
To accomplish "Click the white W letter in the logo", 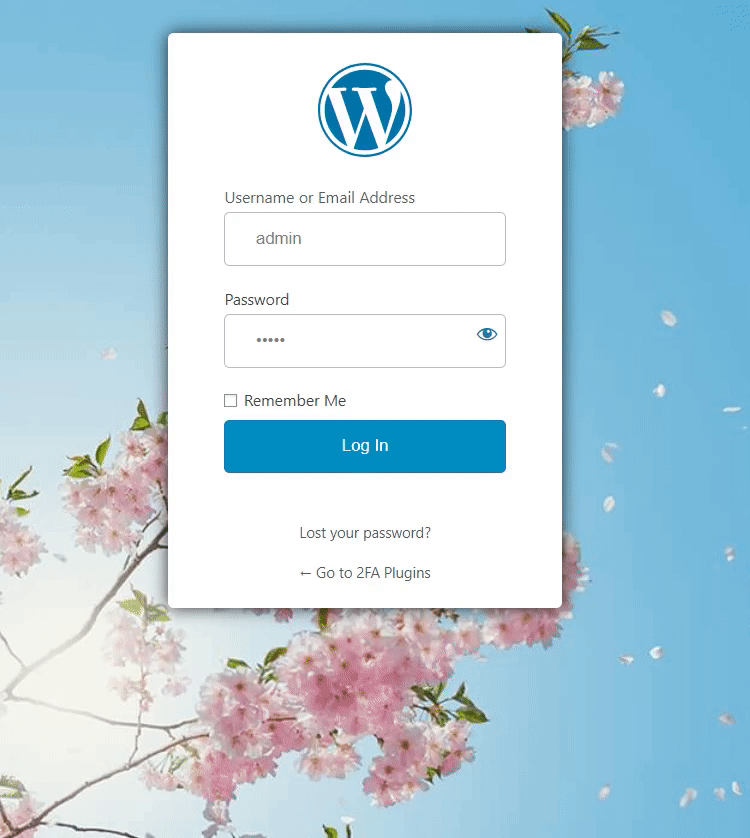I will [365, 115].
